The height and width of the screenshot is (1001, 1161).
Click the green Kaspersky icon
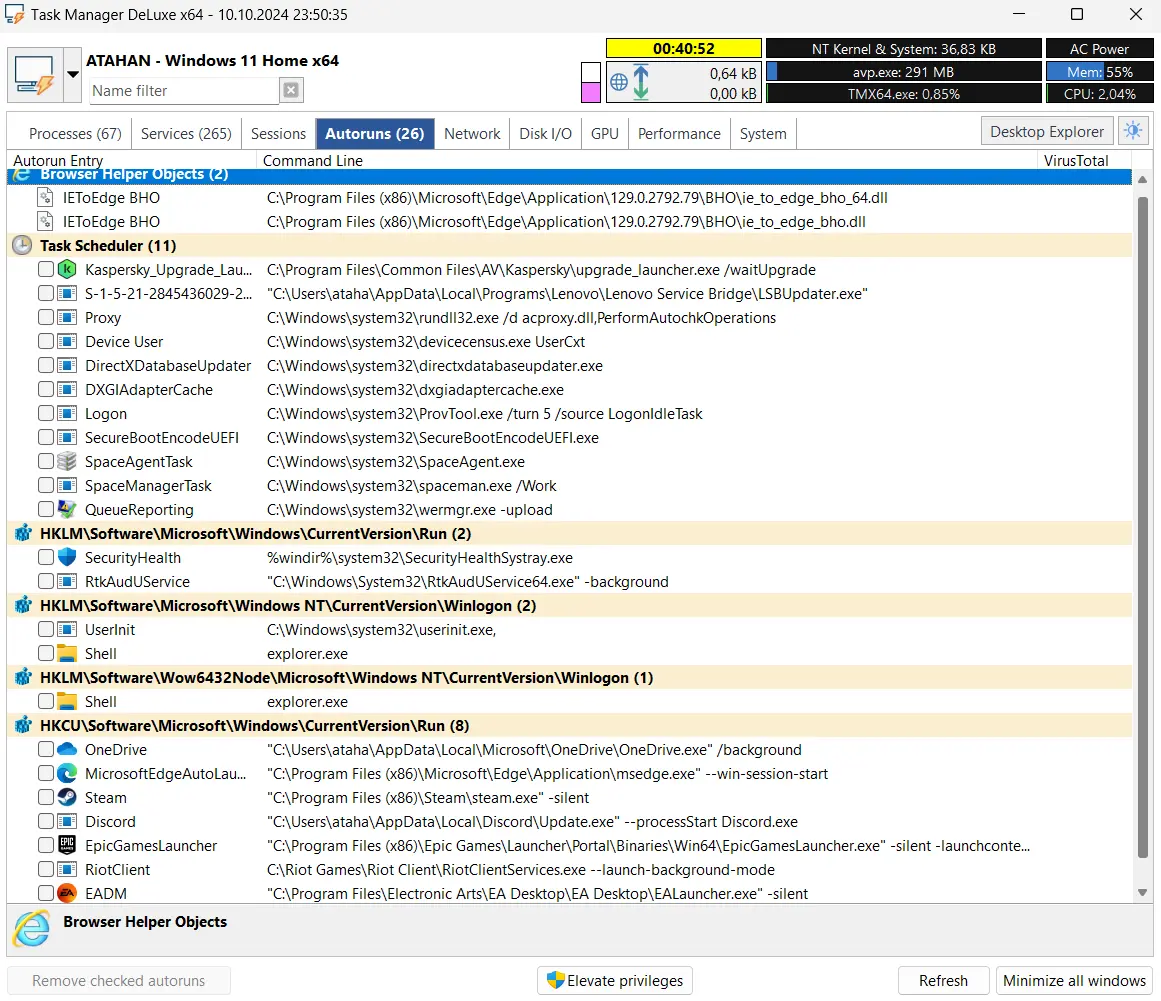coord(67,270)
